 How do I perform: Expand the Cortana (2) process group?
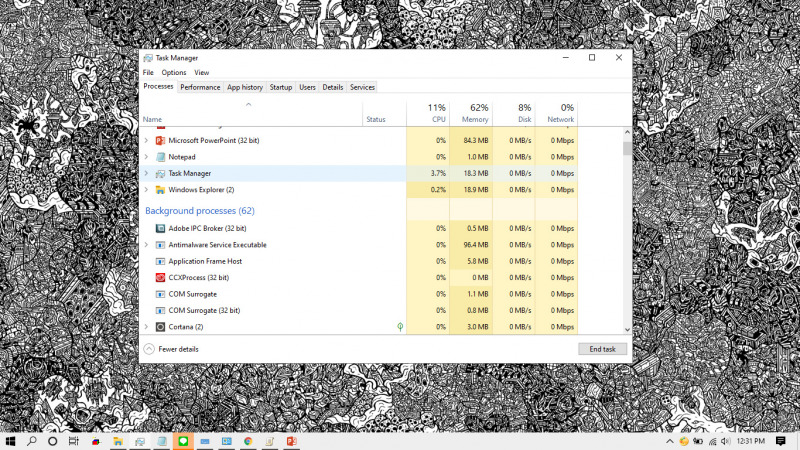146,327
